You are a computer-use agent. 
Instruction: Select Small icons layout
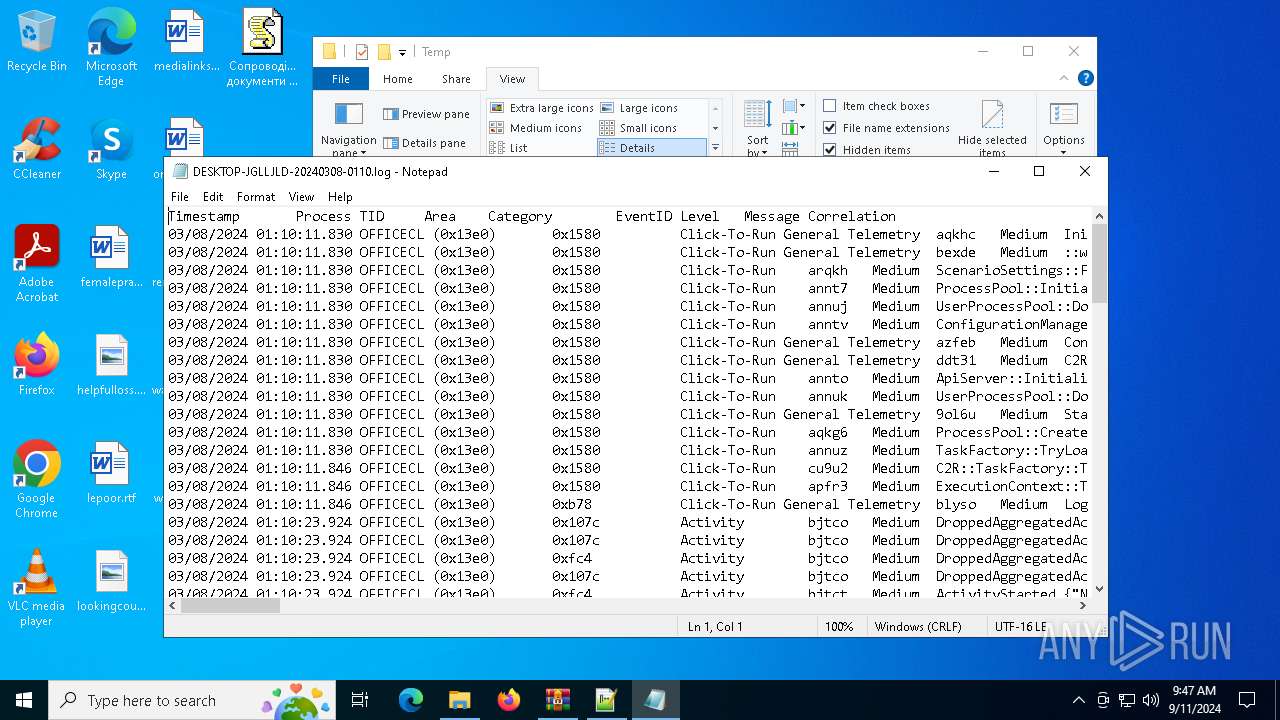click(638, 128)
